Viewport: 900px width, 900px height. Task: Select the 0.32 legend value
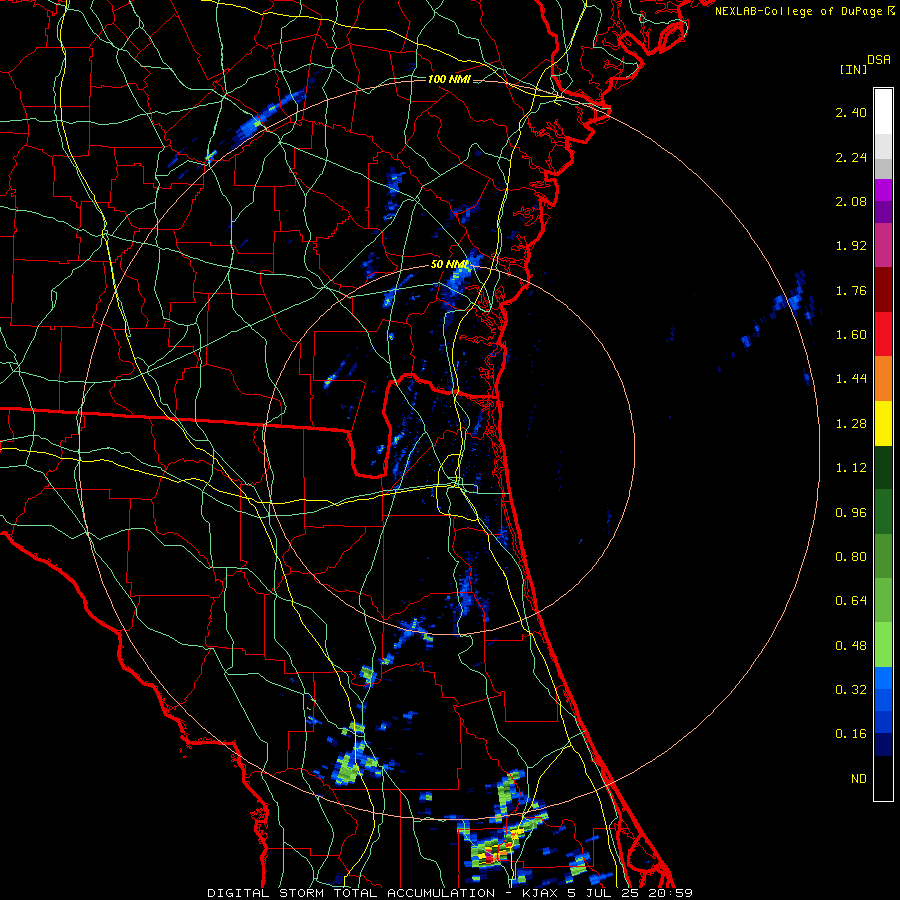851,689
